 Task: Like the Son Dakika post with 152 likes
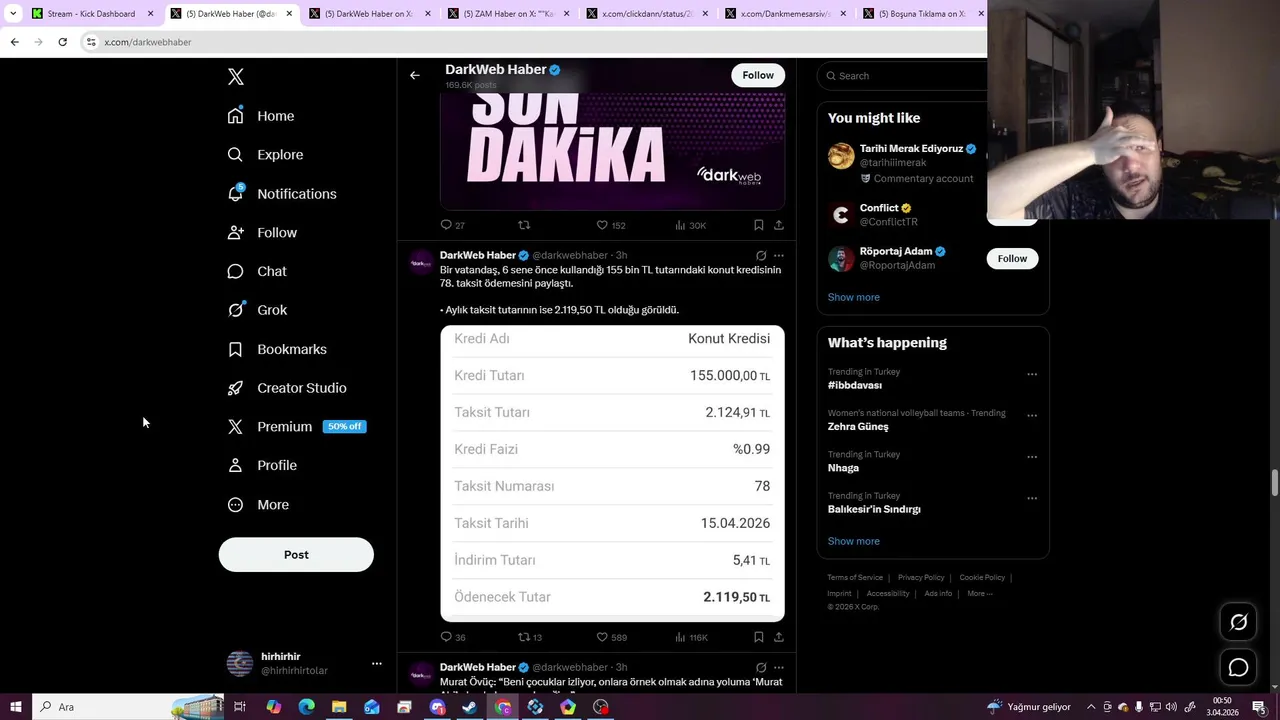point(610,225)
